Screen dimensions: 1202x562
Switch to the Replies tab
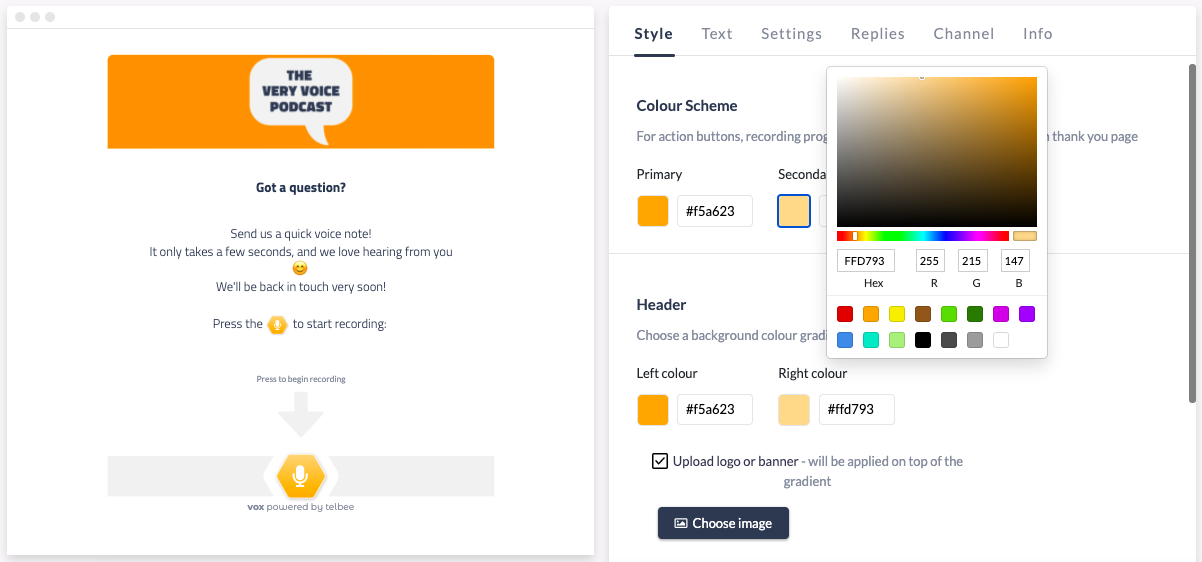click(877, 34)
